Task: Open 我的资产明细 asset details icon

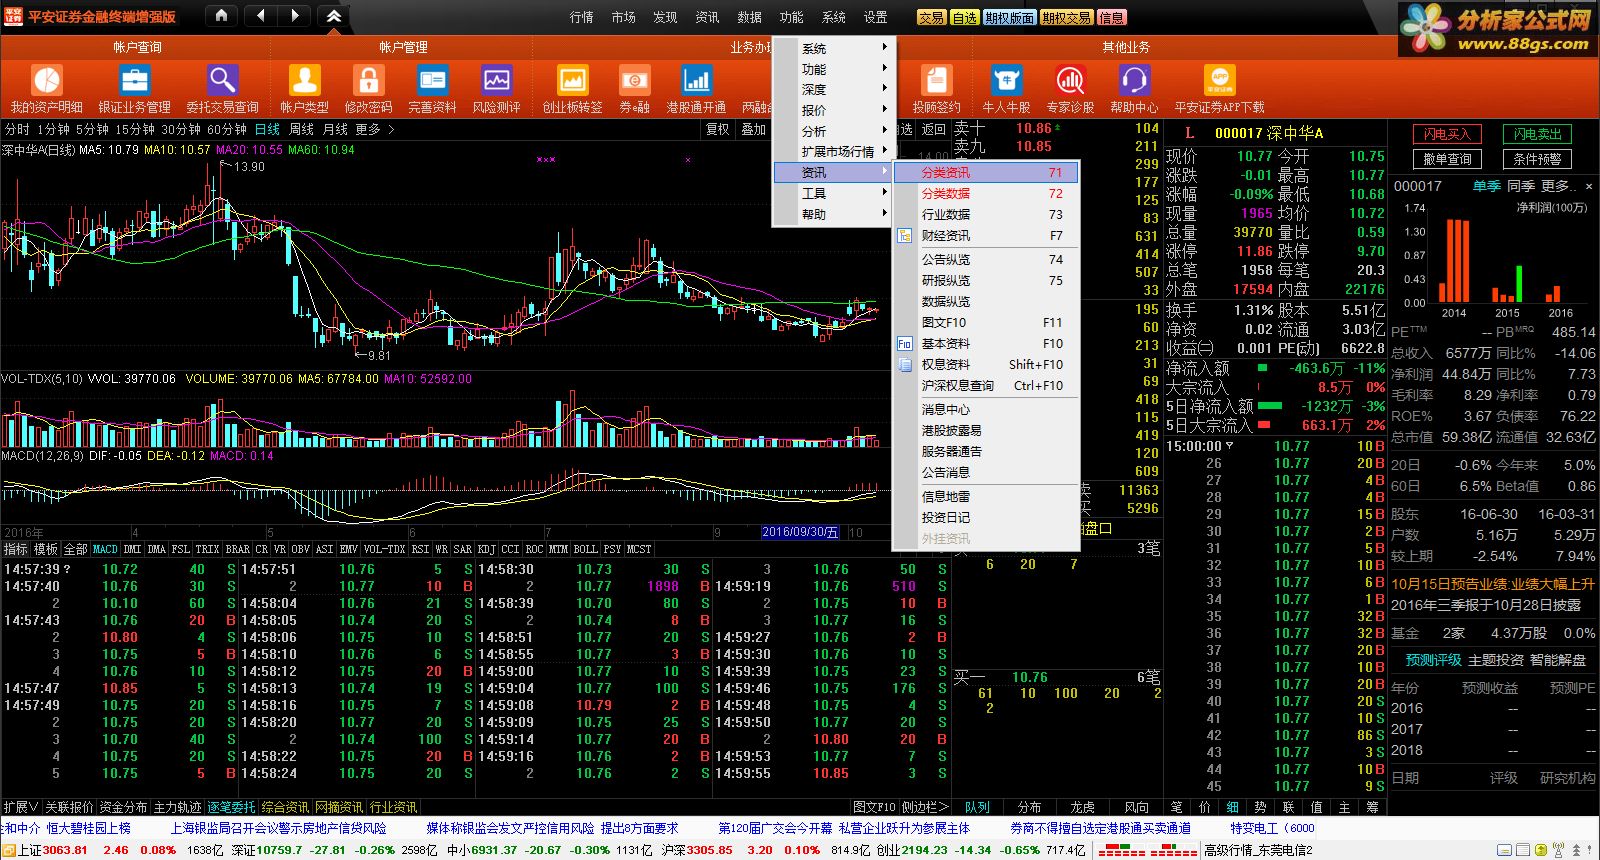Action: [x=47, y=81]
